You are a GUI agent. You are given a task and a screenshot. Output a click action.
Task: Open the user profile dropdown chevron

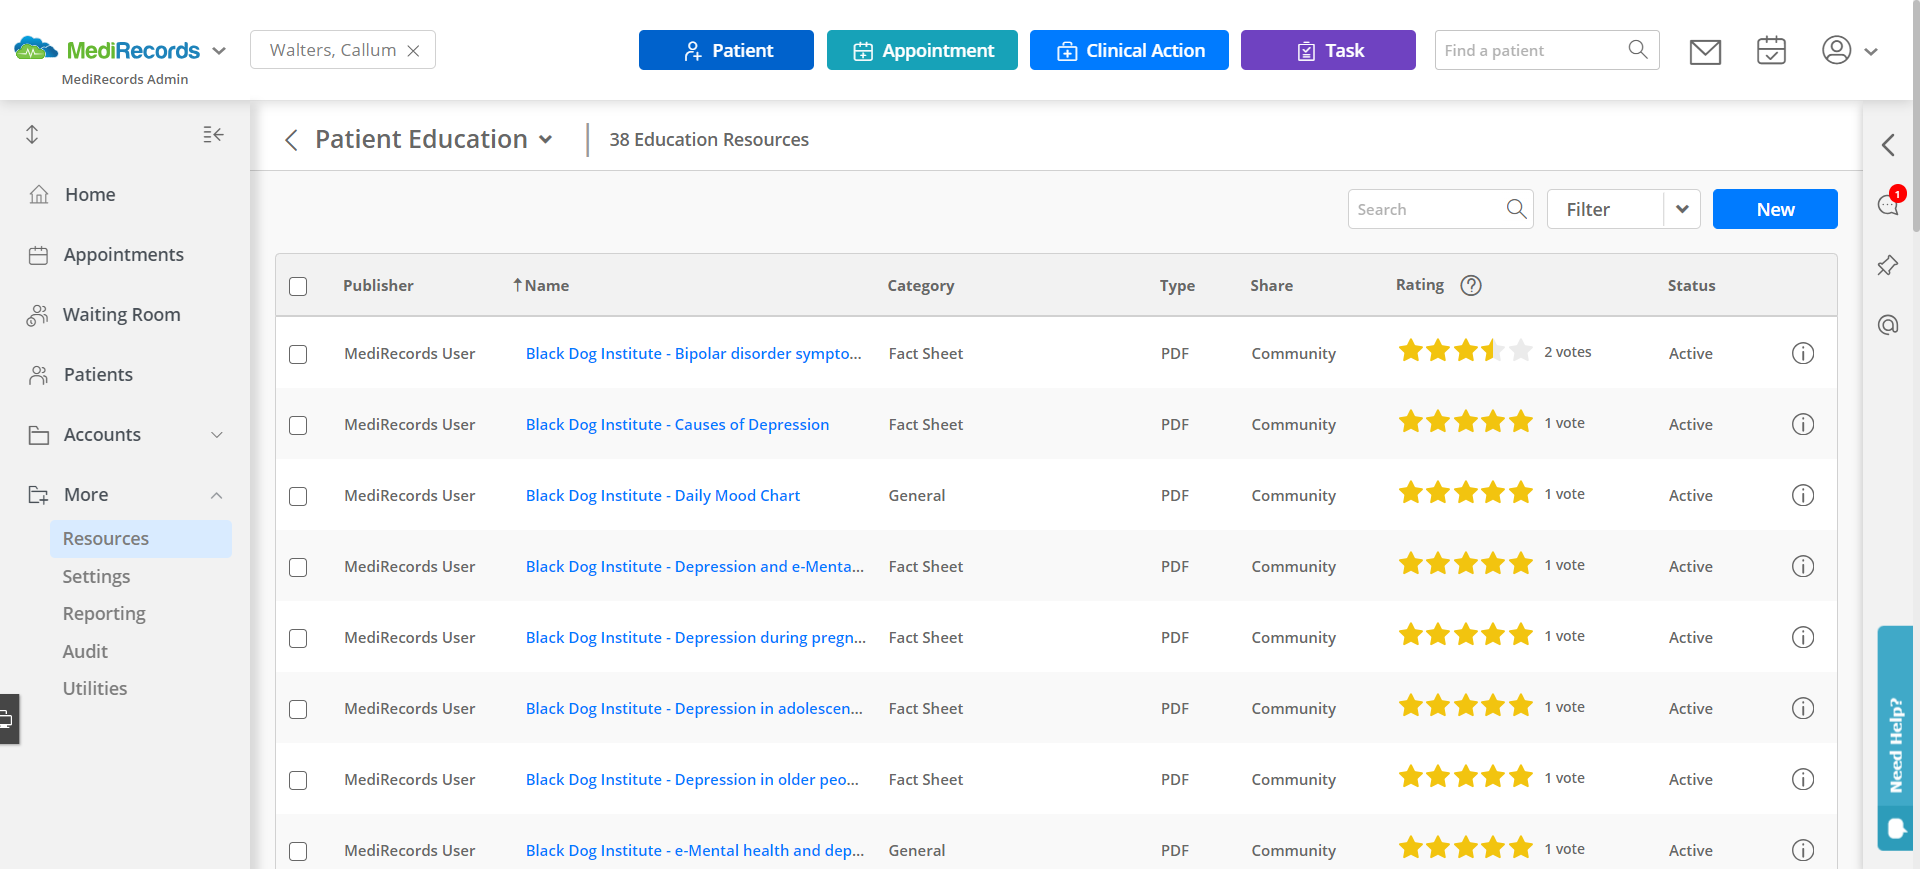point(1871,51)
